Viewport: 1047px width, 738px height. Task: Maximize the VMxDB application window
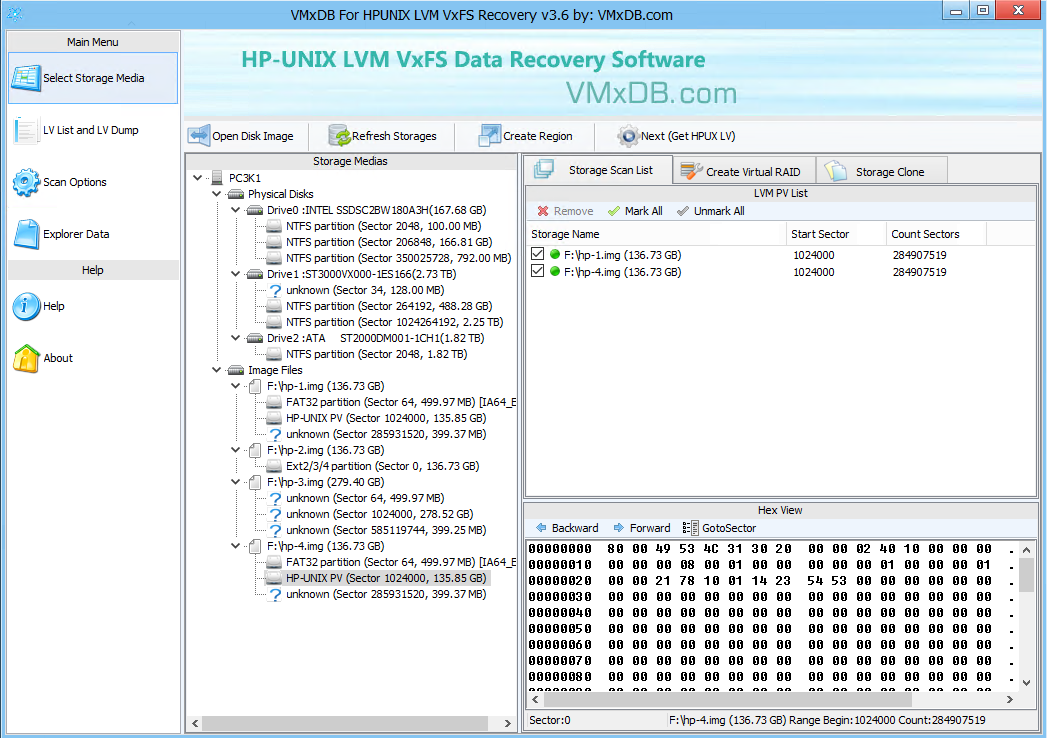point(983,10)
